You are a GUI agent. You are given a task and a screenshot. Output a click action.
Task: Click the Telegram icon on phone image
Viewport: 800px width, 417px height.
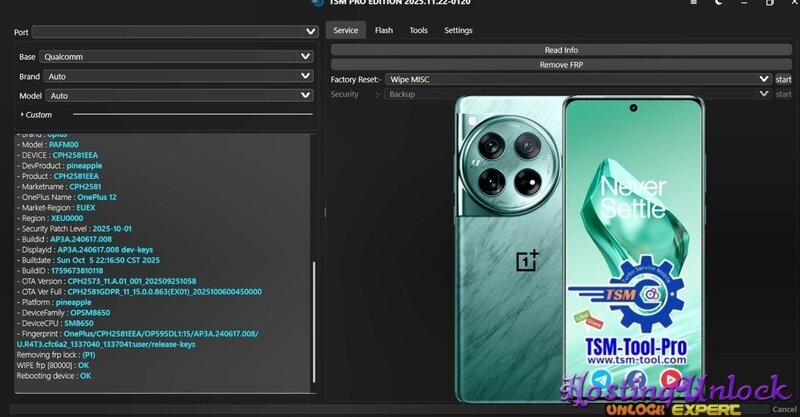603,380
